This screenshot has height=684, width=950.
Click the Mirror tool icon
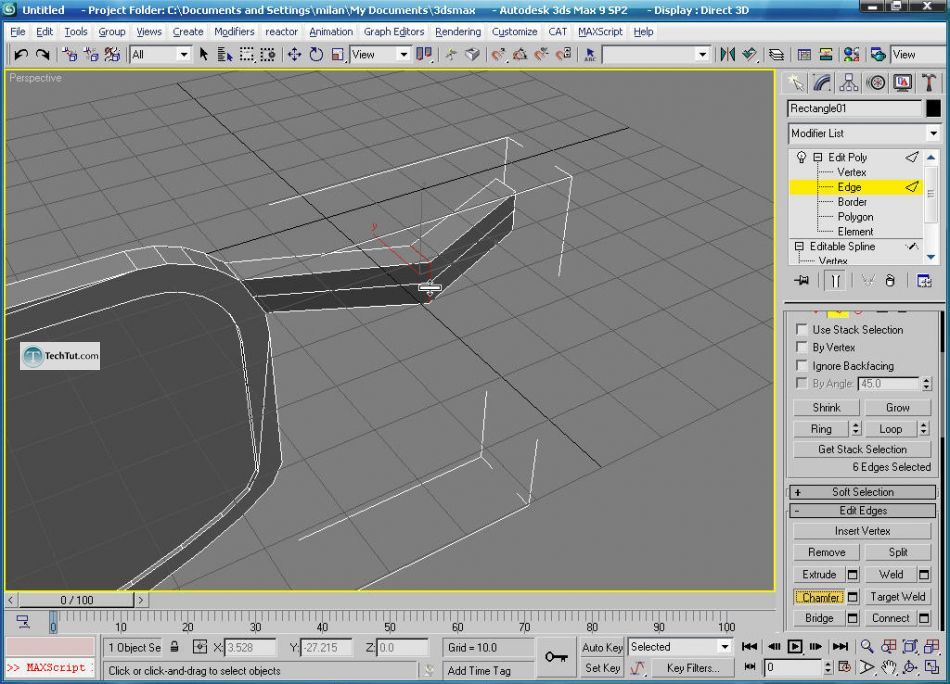pyautogui.click(x=727, y=55)
